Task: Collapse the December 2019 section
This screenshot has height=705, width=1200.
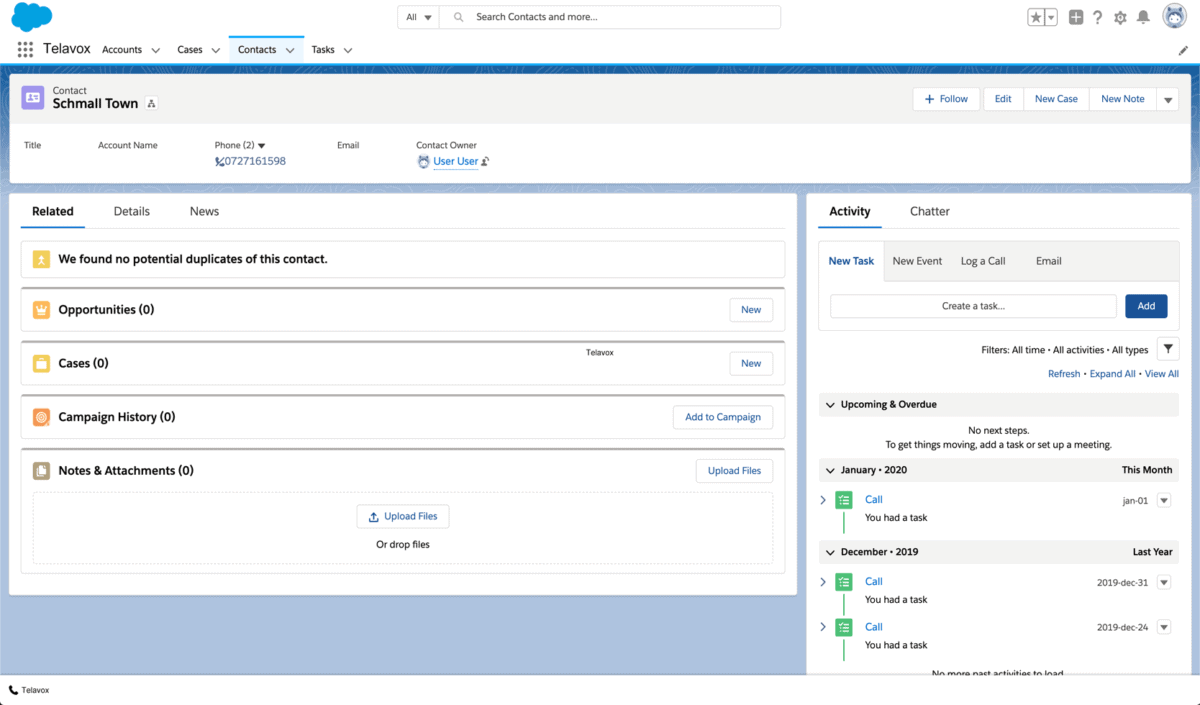Action: pyautogui.click(x=829, y=552)
